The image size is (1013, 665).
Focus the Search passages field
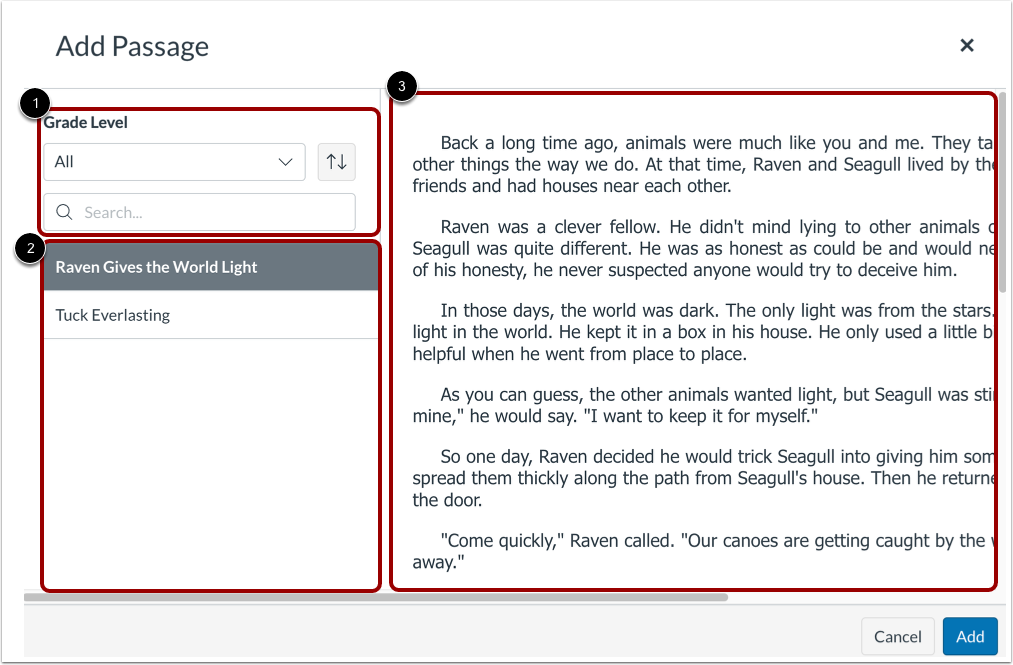pos(200,212)
